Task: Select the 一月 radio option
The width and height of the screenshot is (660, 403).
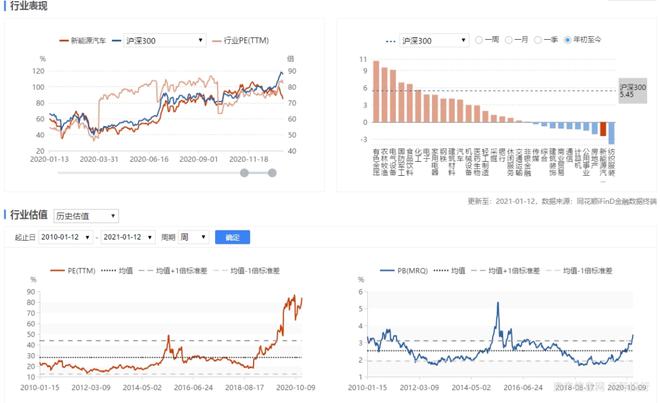Action: coord(509,40)
